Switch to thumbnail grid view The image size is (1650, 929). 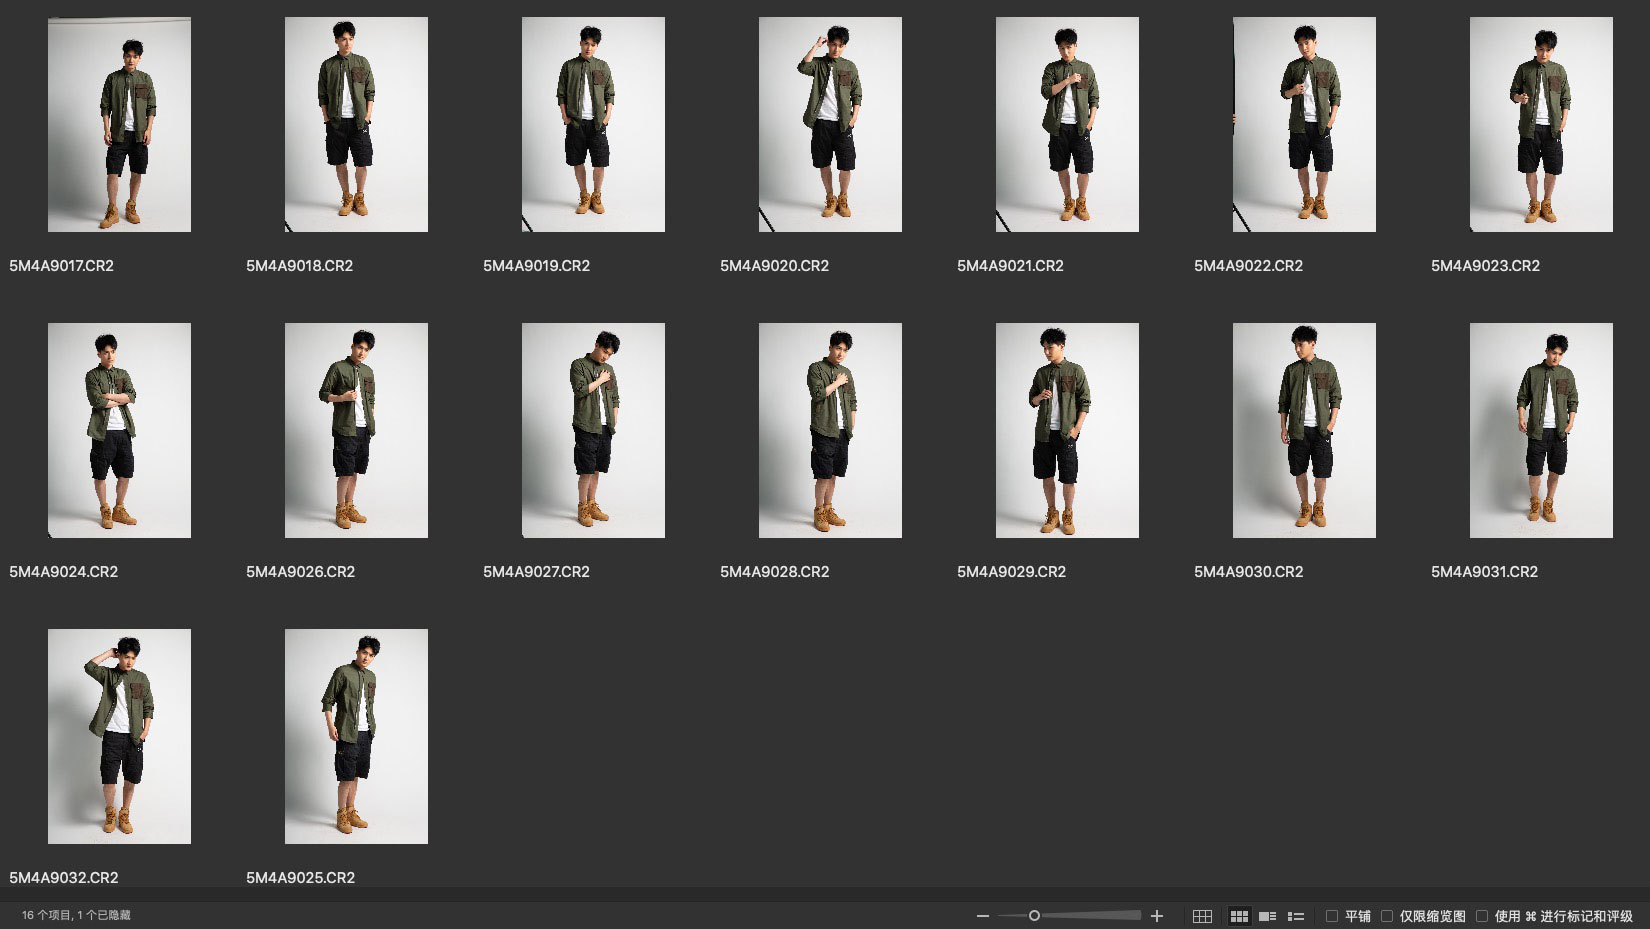point(1239,916)
